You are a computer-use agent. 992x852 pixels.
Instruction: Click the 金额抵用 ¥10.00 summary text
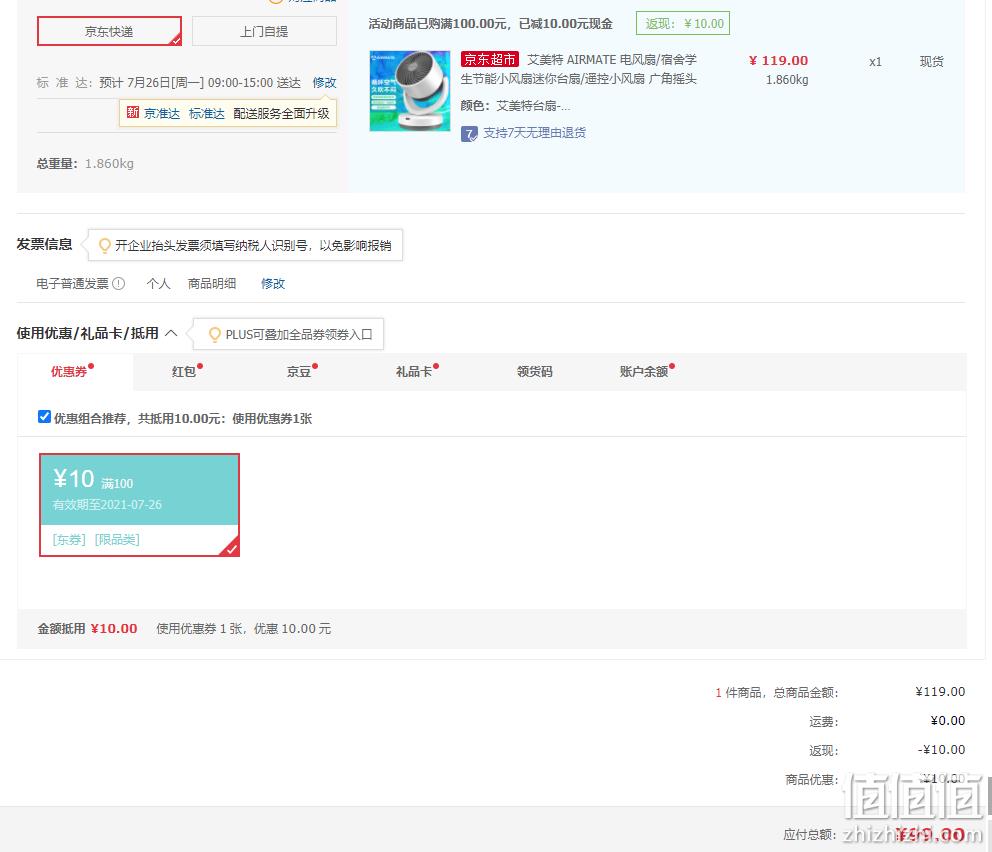pyautogui.click(x=87, y=629)
